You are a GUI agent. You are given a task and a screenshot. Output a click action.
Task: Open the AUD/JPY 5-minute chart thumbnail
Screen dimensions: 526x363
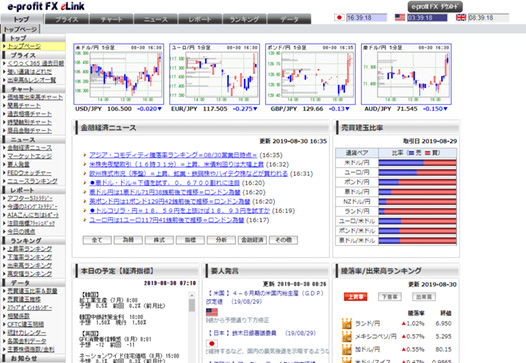pos(406,74)
